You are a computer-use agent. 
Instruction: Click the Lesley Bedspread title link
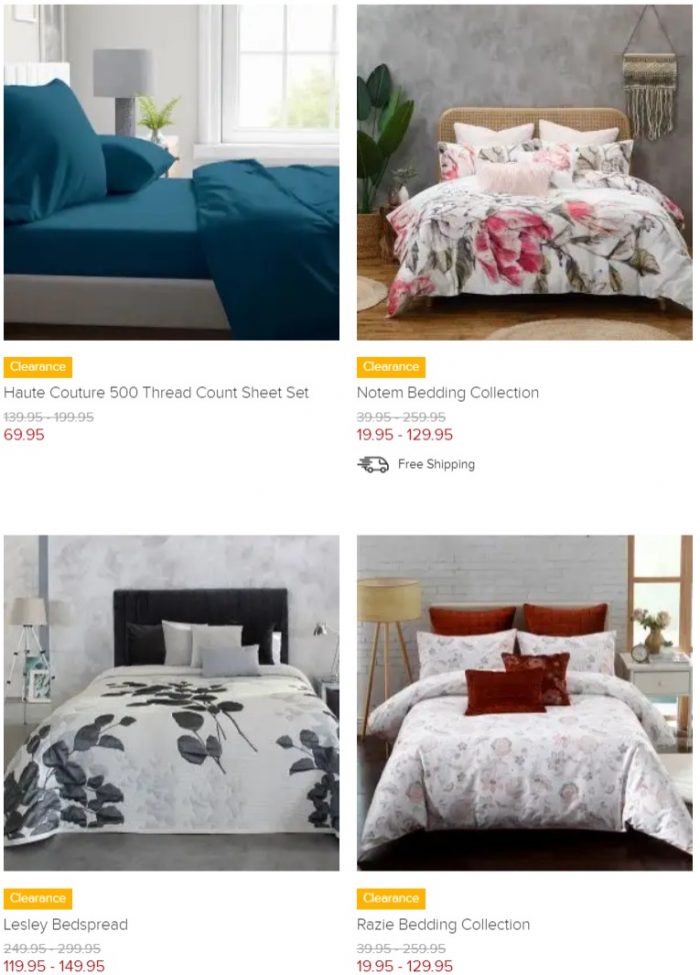pos(66,925)
